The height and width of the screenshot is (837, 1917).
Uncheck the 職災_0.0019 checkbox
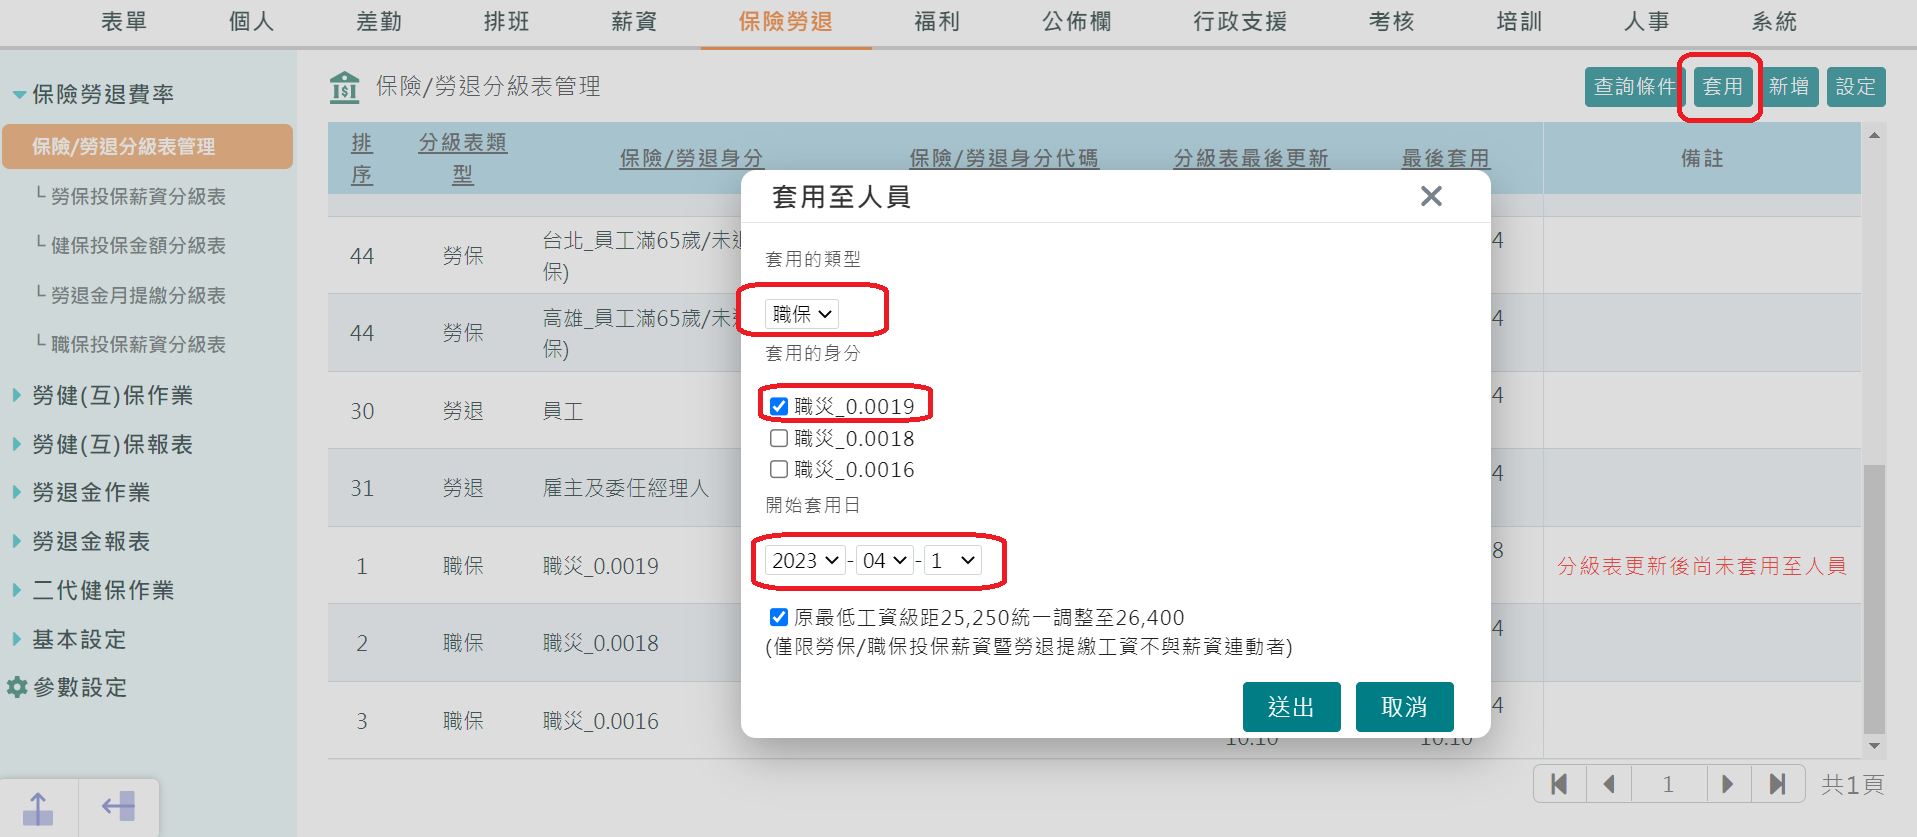pyautogui.click(x=779, y=406)
